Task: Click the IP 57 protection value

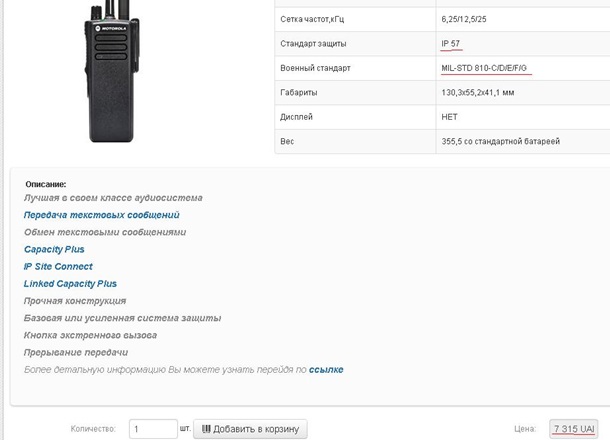Action: click(x=452, y=44)
